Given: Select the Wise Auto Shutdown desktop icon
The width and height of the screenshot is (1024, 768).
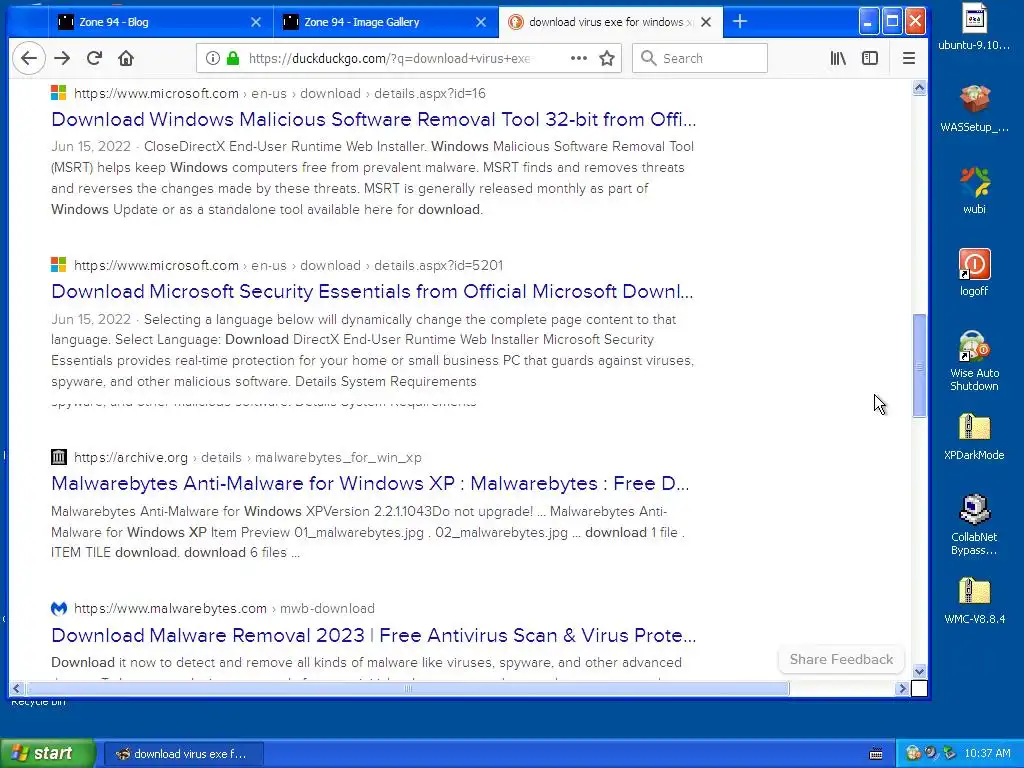Looking at the screenshot, I should (x=974, y=360).
